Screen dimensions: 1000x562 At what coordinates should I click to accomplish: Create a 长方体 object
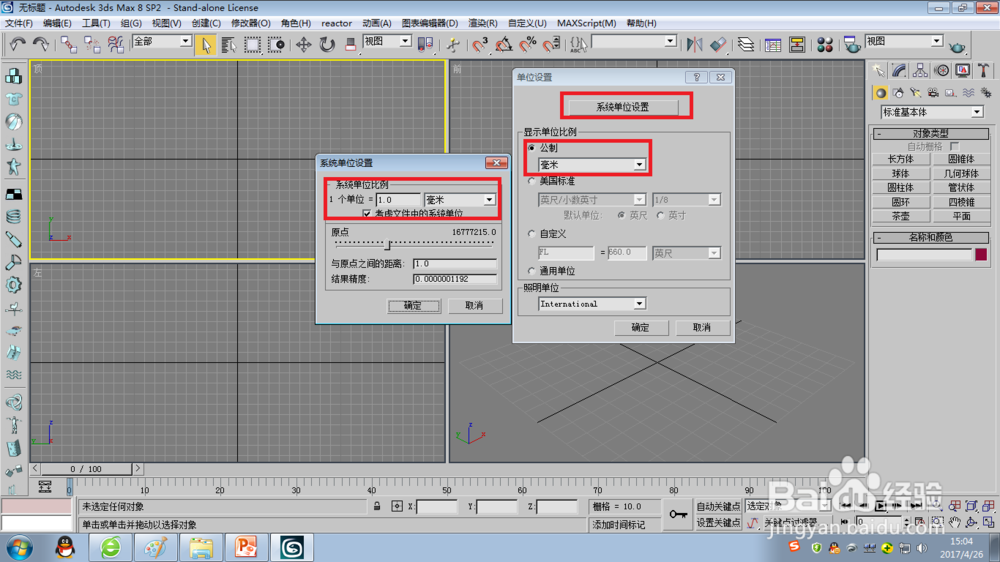point(901,159)
